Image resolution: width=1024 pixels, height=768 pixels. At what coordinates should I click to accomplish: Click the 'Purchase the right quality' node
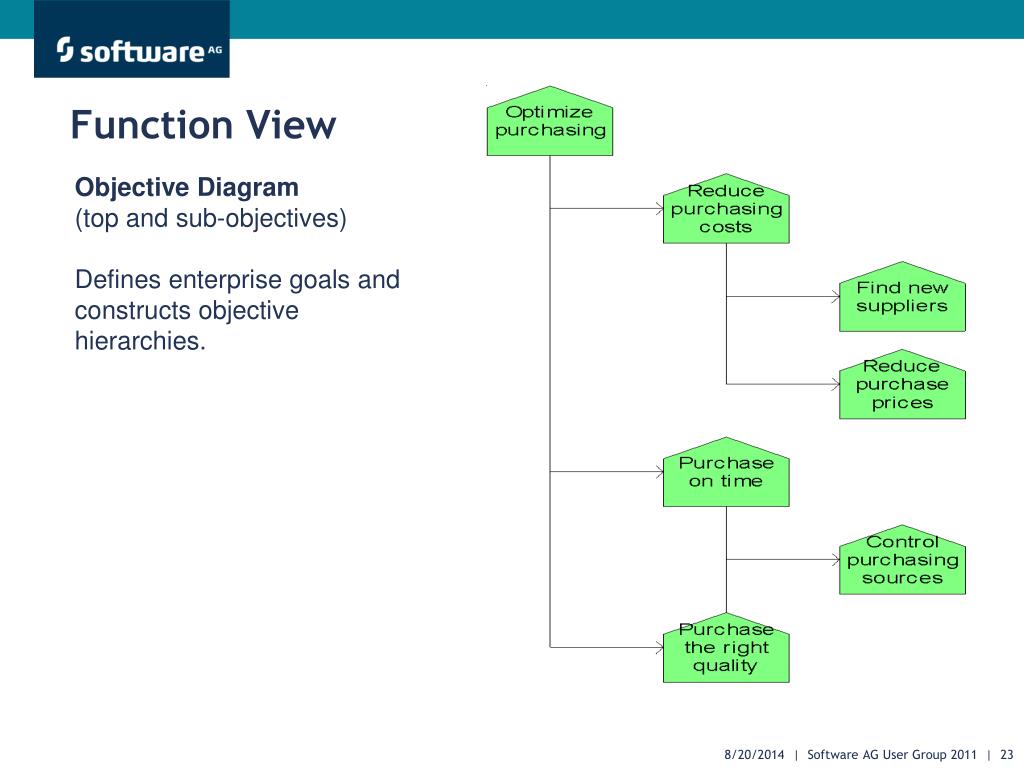[726, 648]
